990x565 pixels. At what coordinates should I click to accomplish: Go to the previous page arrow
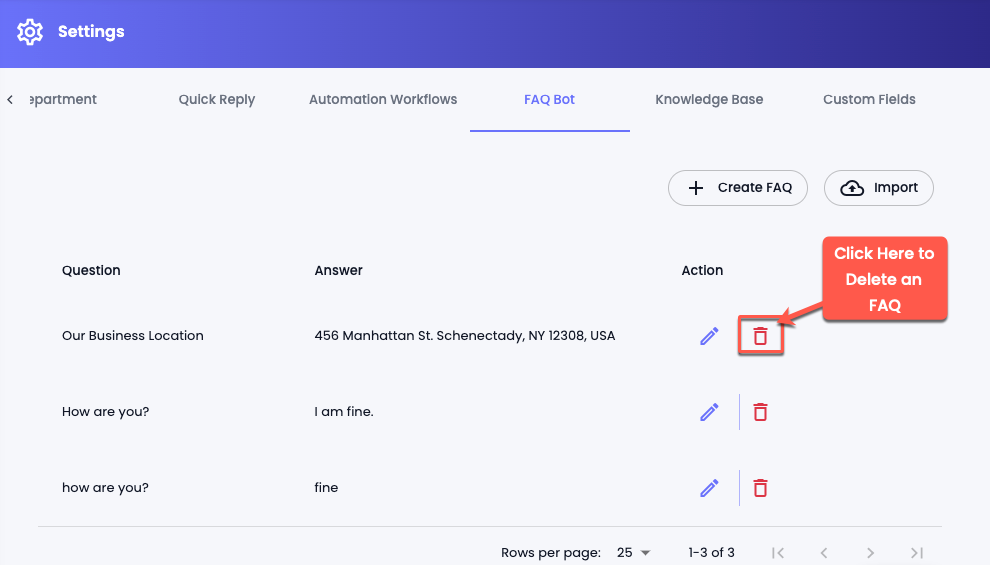tap(824, 553)
